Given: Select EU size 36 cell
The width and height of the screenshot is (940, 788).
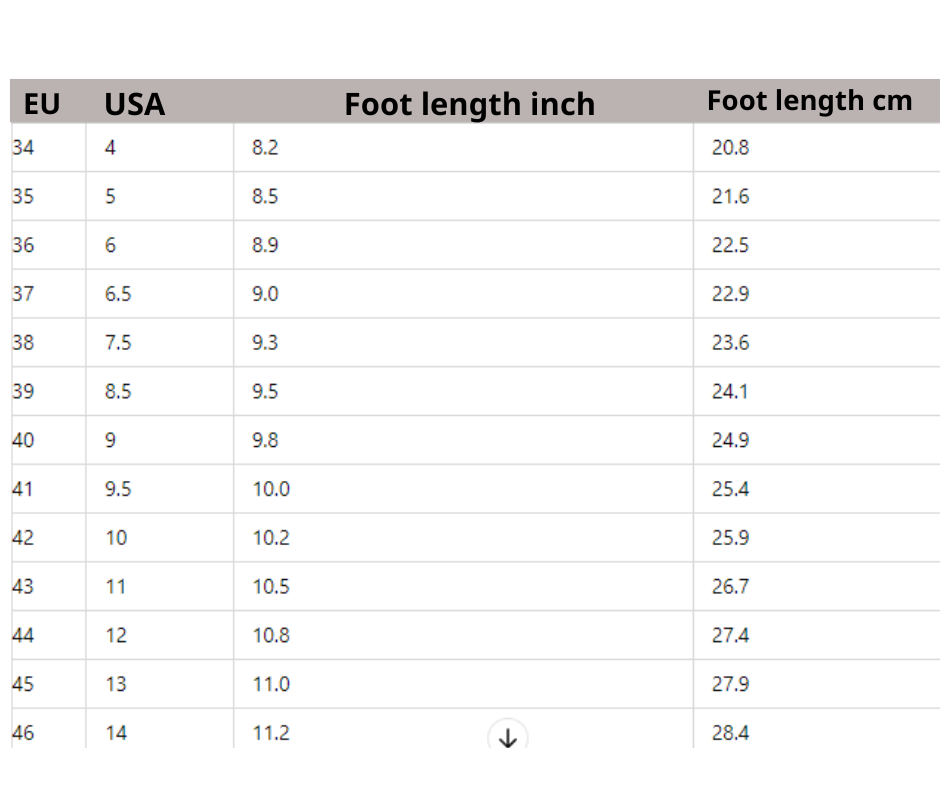Looking at the screenshot, I should click(x=49, y=245).
